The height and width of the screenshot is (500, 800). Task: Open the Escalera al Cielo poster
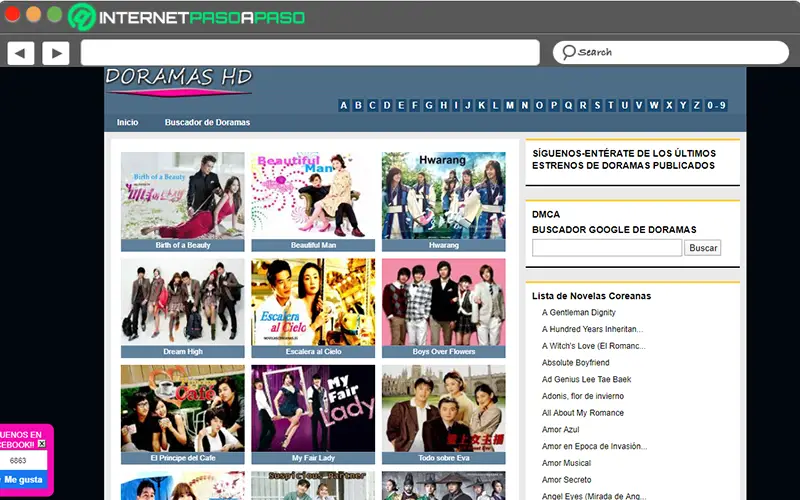[x=313, y=302]
